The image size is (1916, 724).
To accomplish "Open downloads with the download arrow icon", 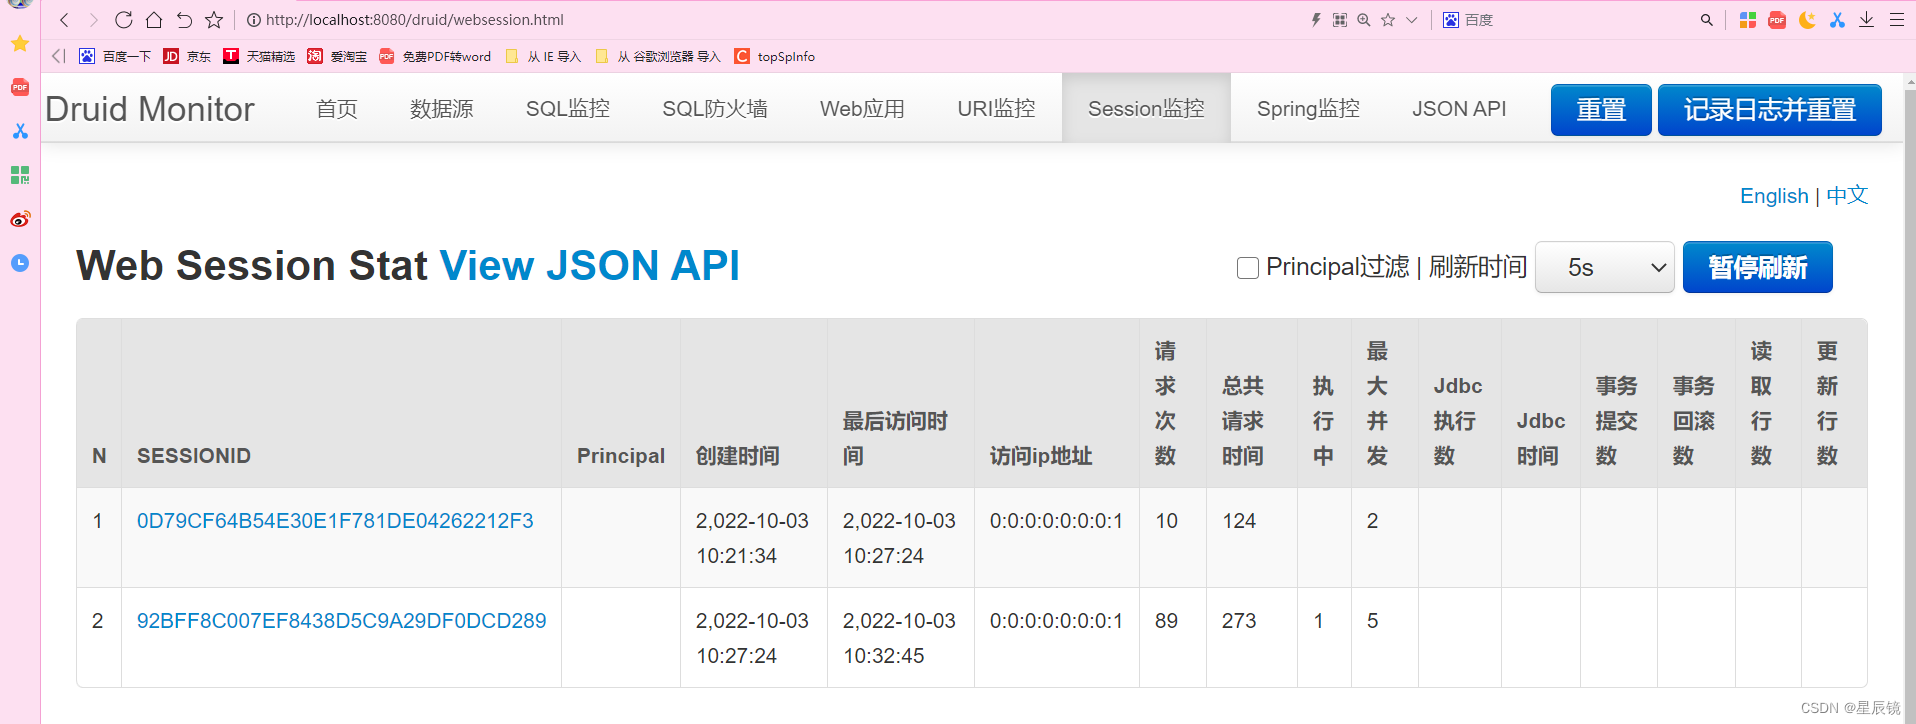I will pyautogui.click(x=1866, y=20).
